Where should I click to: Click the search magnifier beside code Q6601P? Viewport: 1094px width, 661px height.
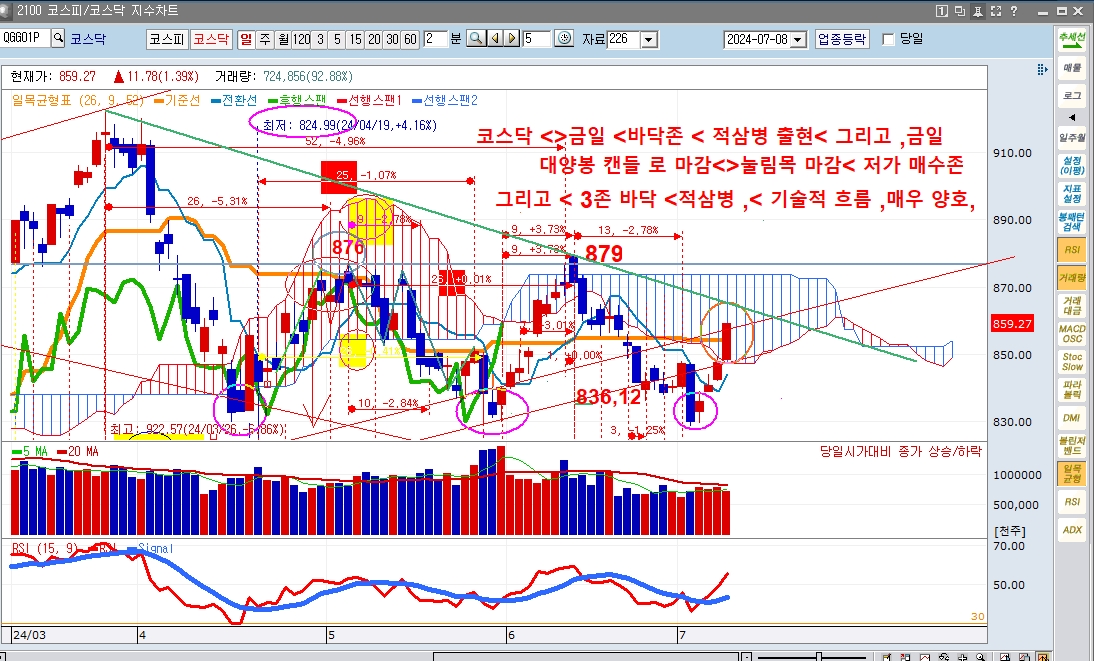[58, 38]
